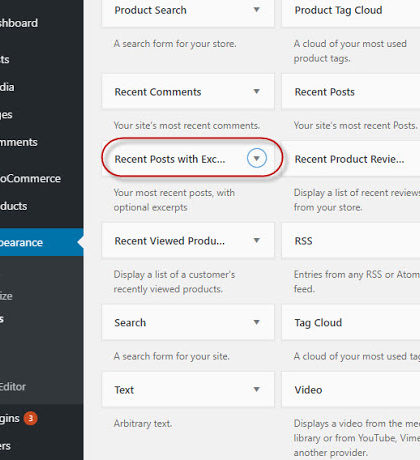The height and width of the screenshot is (460, 420).
Task: Open the Media menu item
Action: (7, 87)
